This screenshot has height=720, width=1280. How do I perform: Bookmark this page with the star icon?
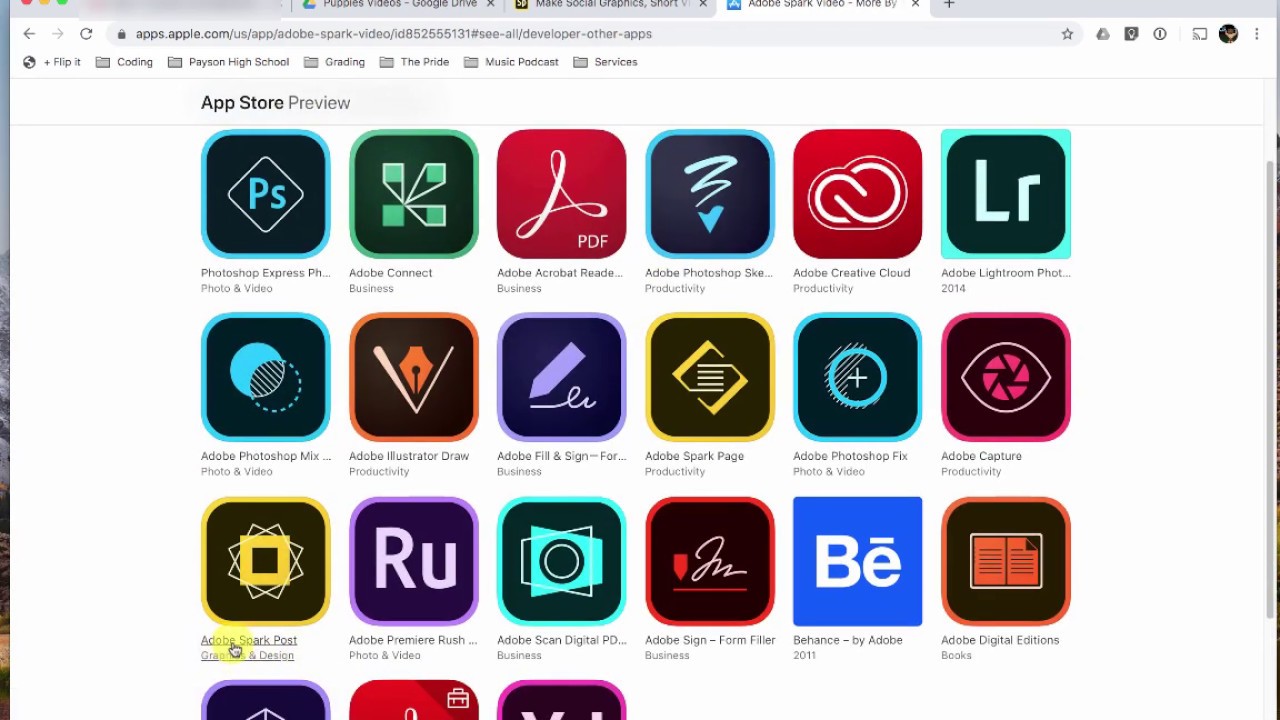(x=1067, y=34)
